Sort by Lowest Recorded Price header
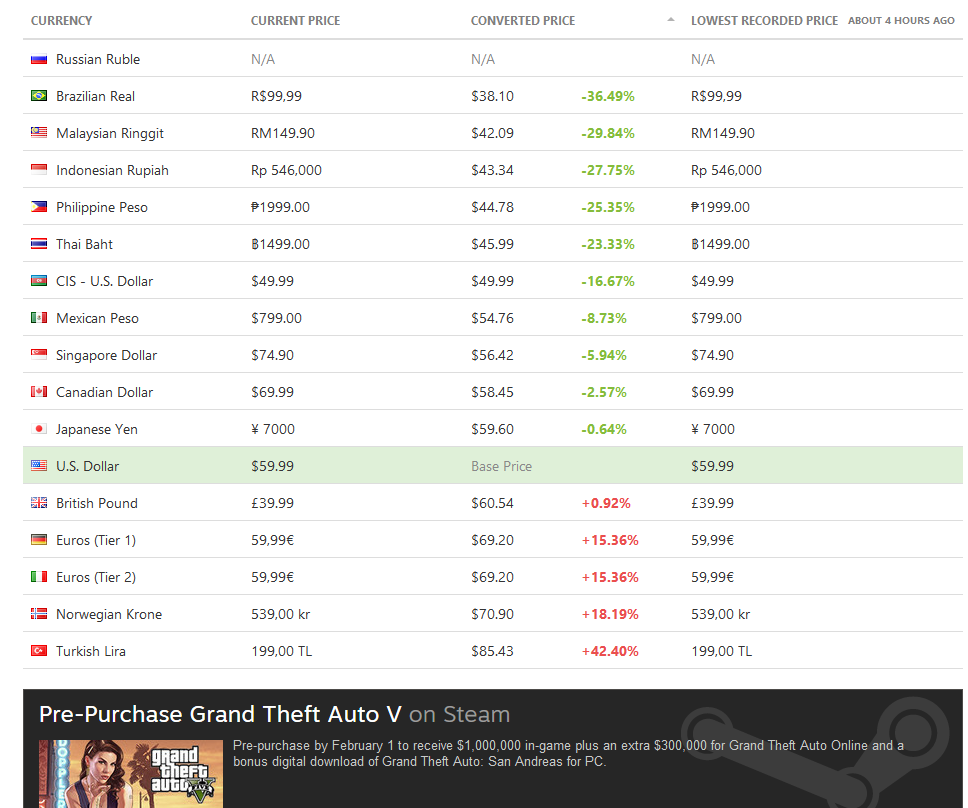Image resolution: width=968 pixels, height=808 pixels. click(764, 20)
